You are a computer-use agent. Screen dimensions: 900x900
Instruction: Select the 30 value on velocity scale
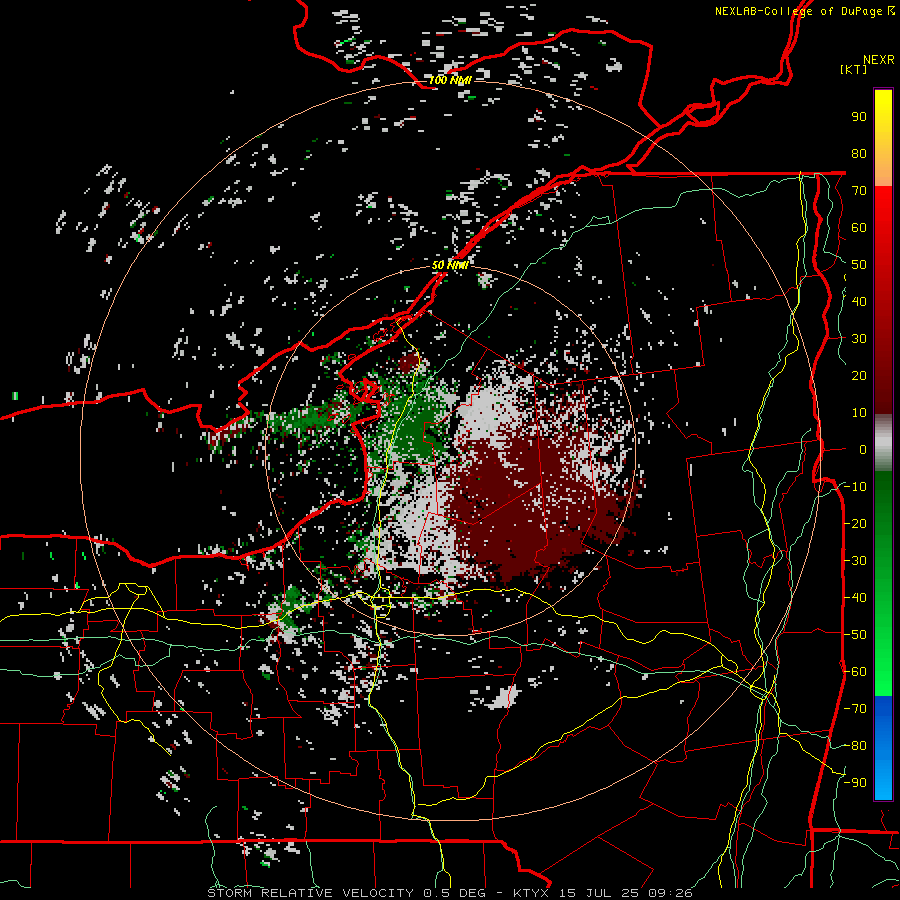point(859,339)
